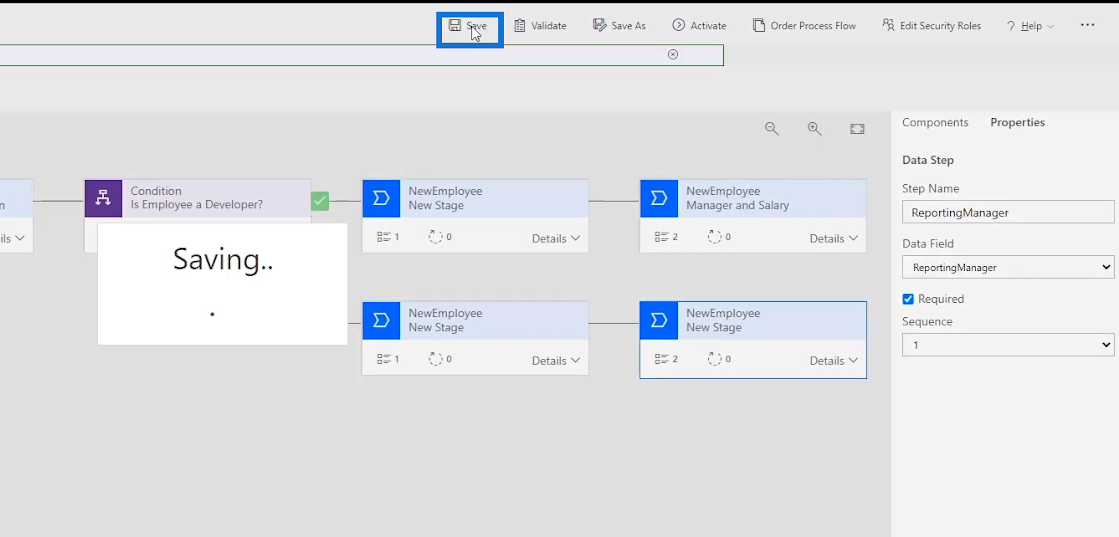Open Order Process Flow
This screenshot has width=1119, height=537.
pos(804,26)
